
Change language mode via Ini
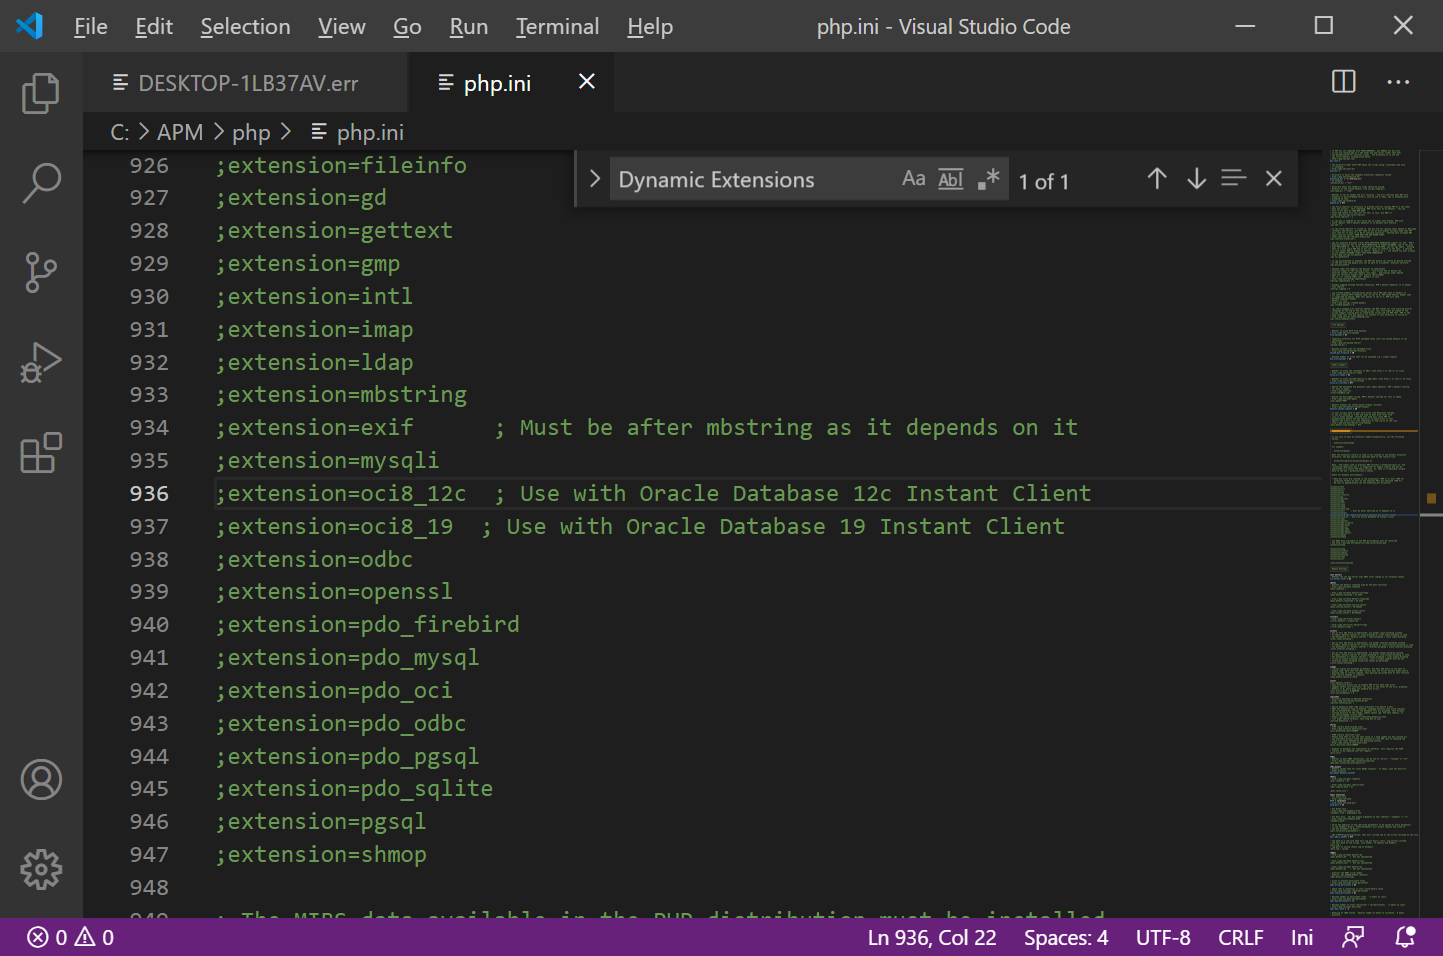coord(1302,937)
